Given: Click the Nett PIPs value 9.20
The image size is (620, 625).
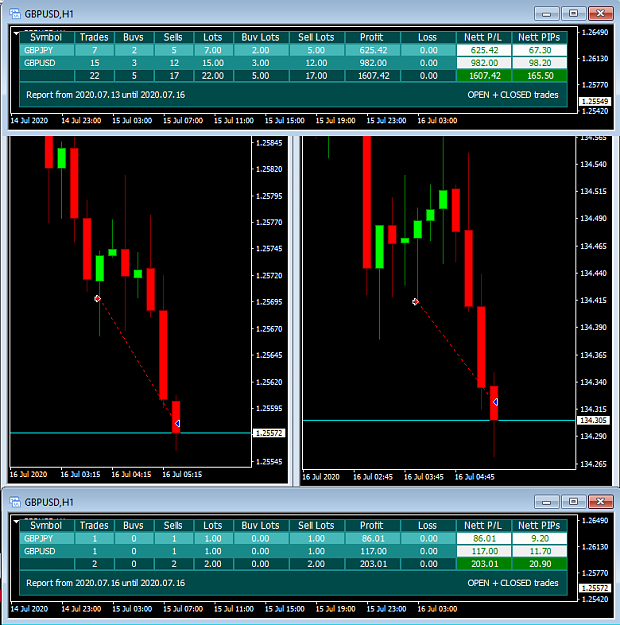Looking at the screenshot, I should 539,539.
